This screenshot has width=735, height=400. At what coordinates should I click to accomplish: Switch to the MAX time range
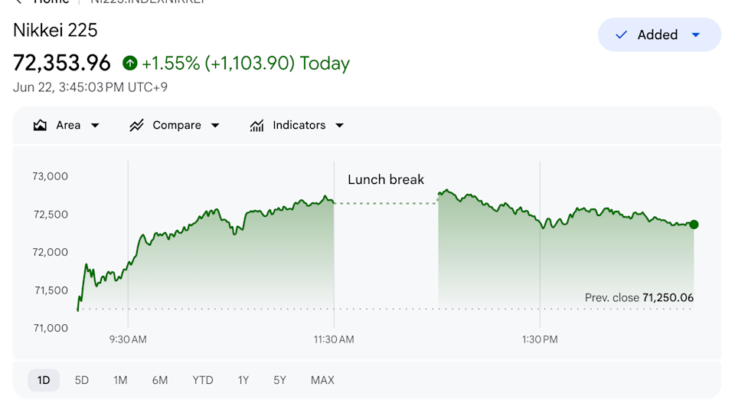tap(322, 380)
